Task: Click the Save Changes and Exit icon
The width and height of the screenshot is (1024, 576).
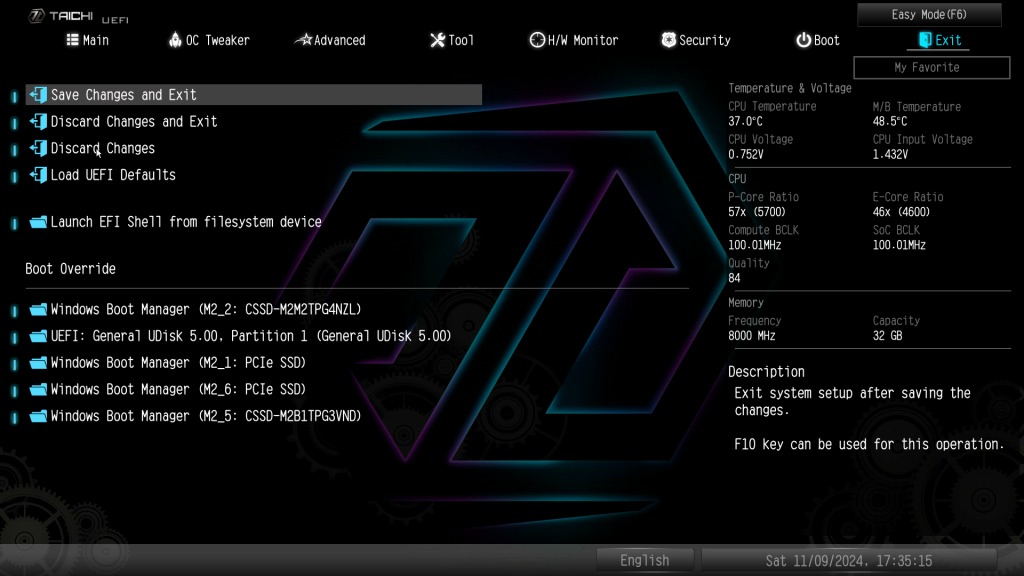Action: [x=38, y=95]
